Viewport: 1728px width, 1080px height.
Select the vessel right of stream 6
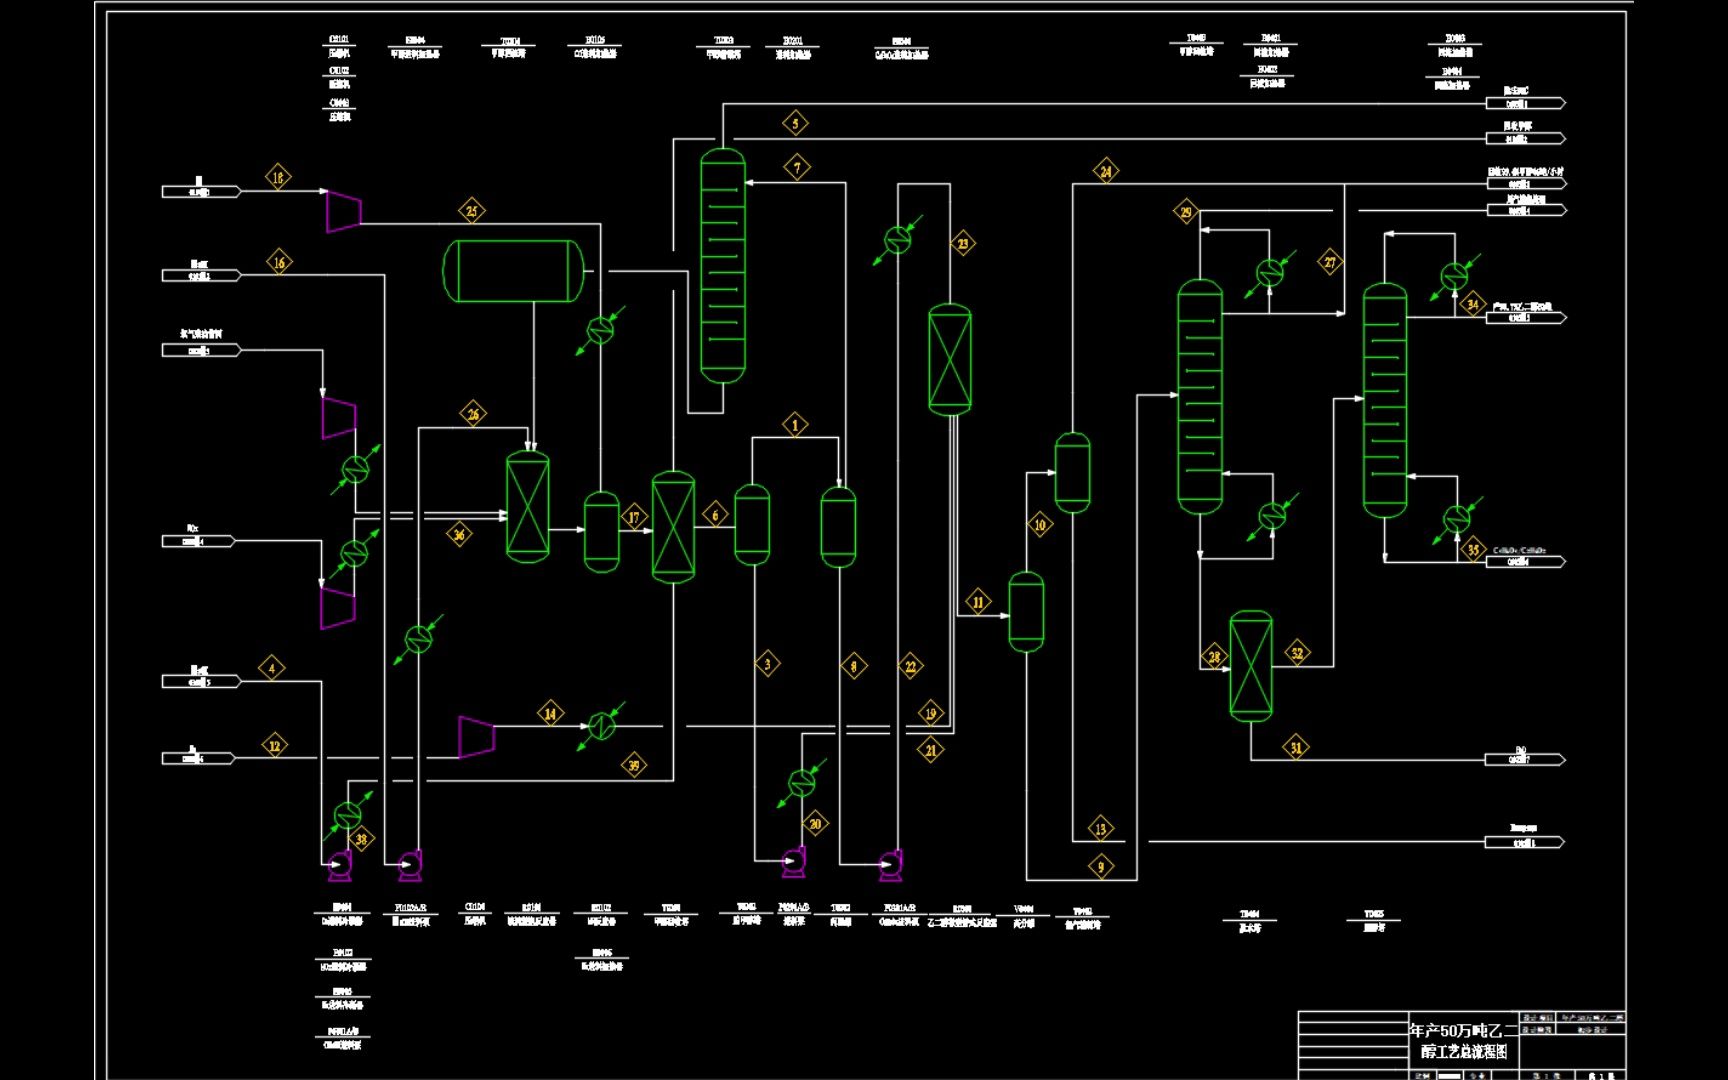pyautogui.click(x=752, y=525)
